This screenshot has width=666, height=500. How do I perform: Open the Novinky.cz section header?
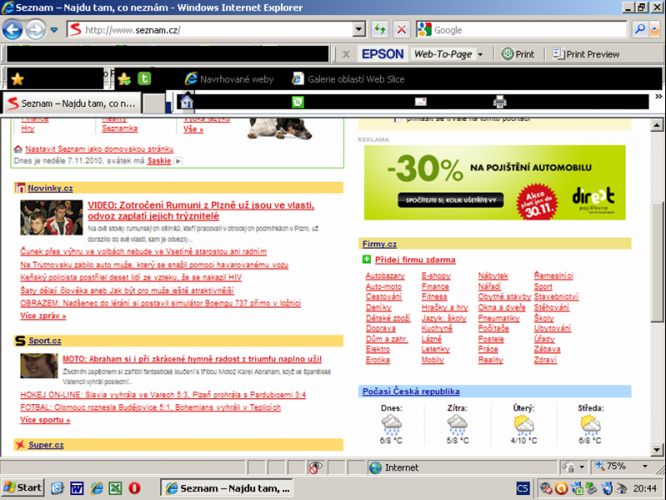pyautogui.click(x=50, y=188)
